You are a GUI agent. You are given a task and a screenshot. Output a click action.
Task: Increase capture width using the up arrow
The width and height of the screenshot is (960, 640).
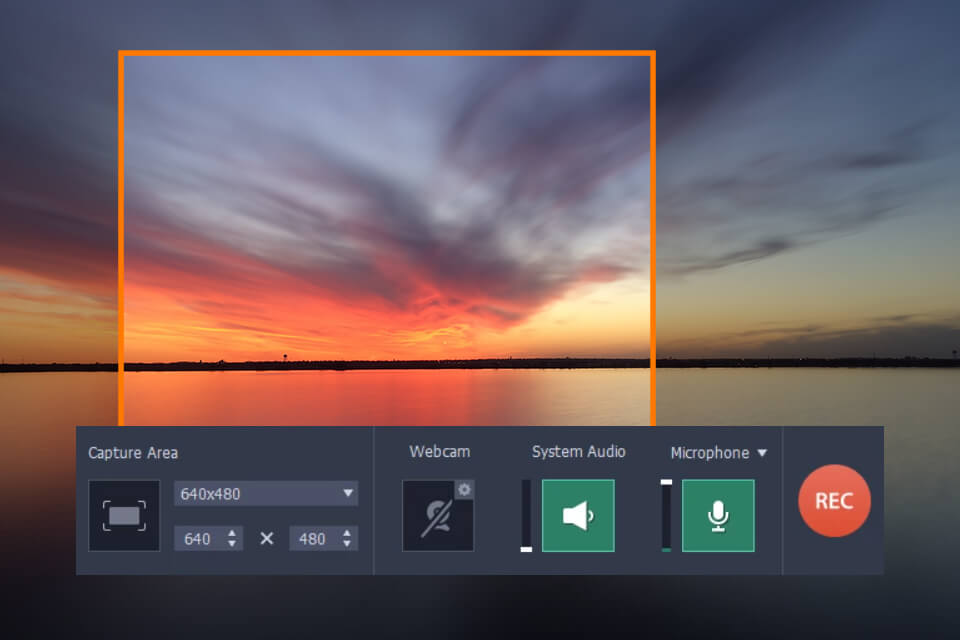[231, 532]
